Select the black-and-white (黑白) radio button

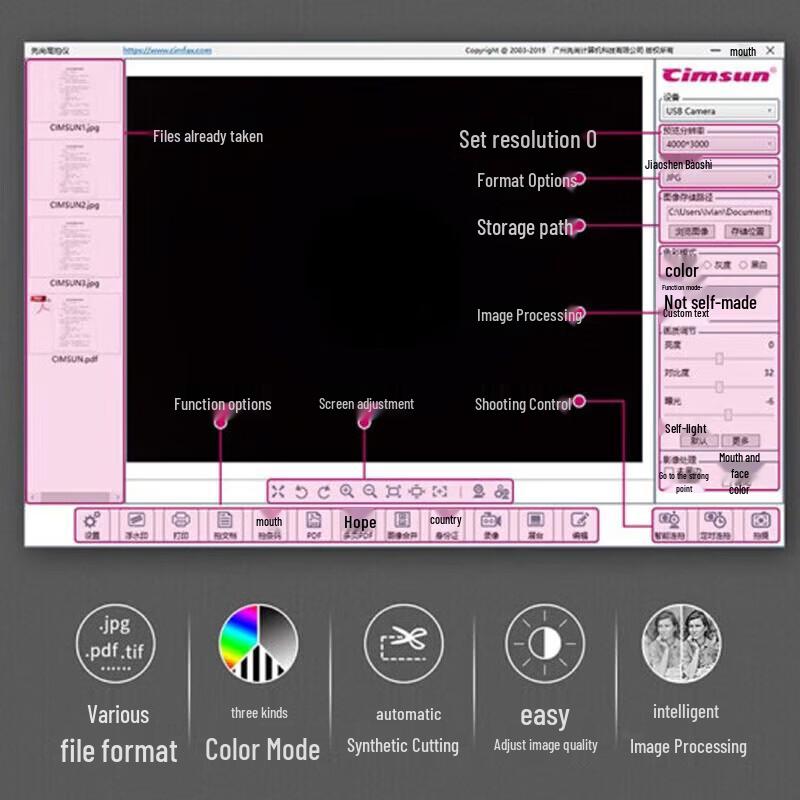pyautogui.click(x=743, y=265)
